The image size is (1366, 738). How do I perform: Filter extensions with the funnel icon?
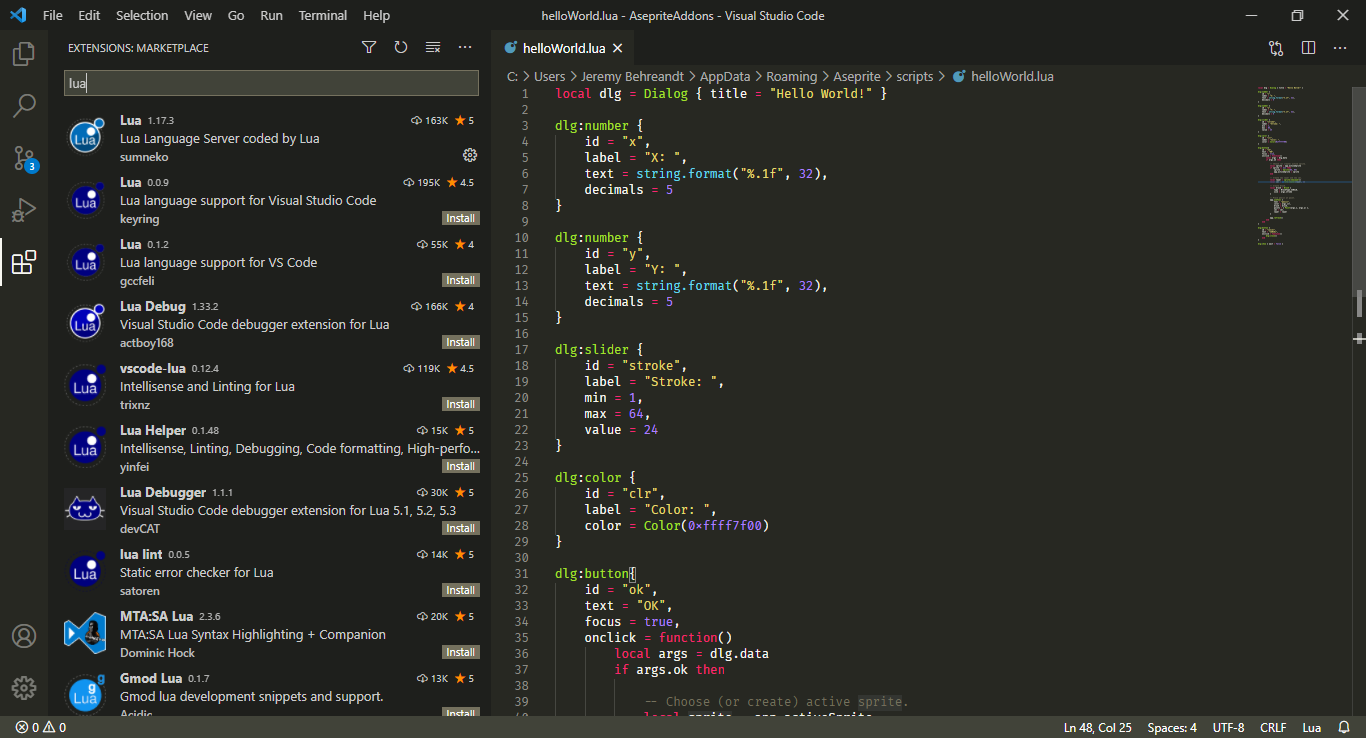click(369, 47)
